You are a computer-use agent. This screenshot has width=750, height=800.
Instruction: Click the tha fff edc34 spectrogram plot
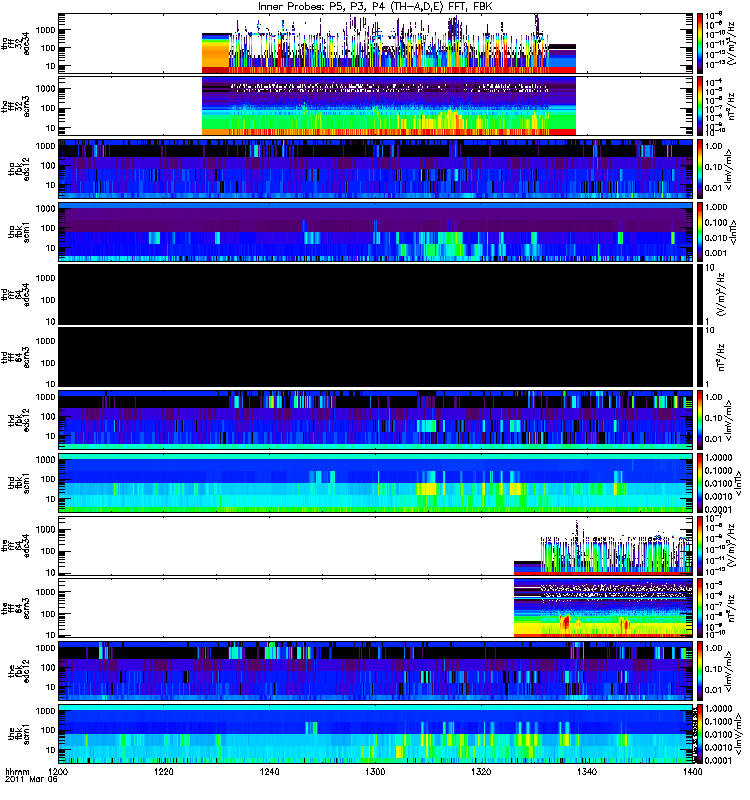[x=375, y=43]
